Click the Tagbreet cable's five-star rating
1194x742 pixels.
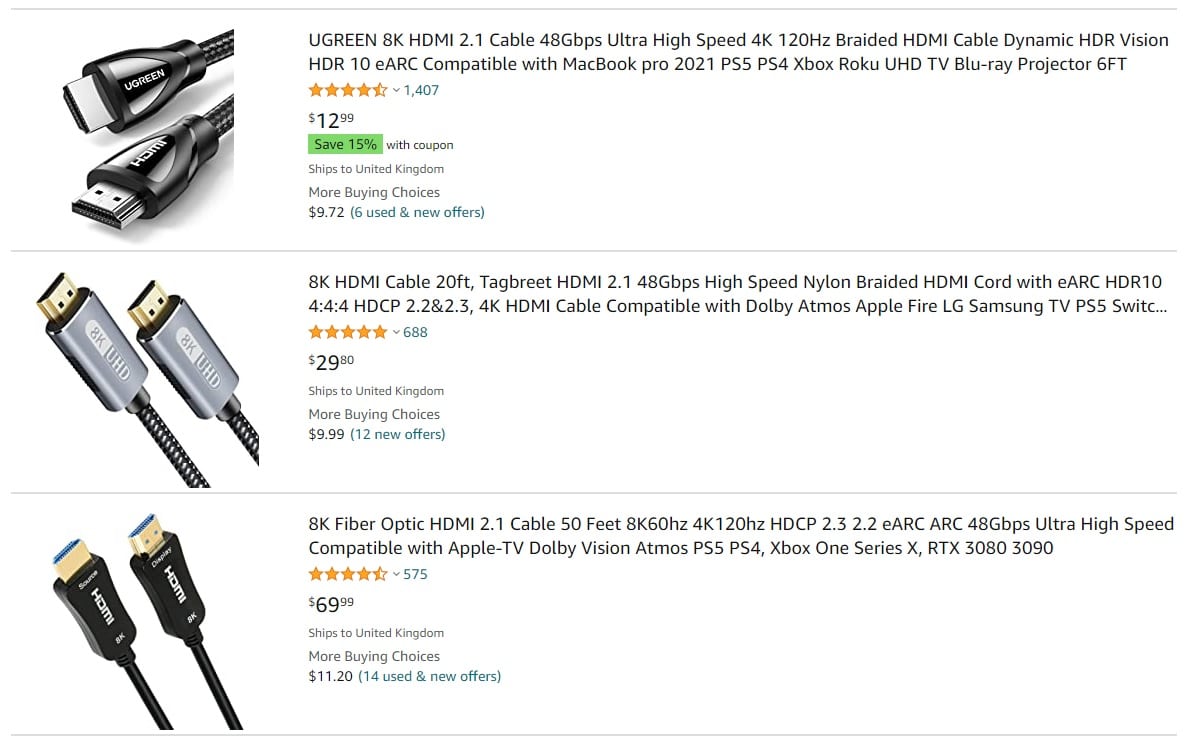click(348, 331)
